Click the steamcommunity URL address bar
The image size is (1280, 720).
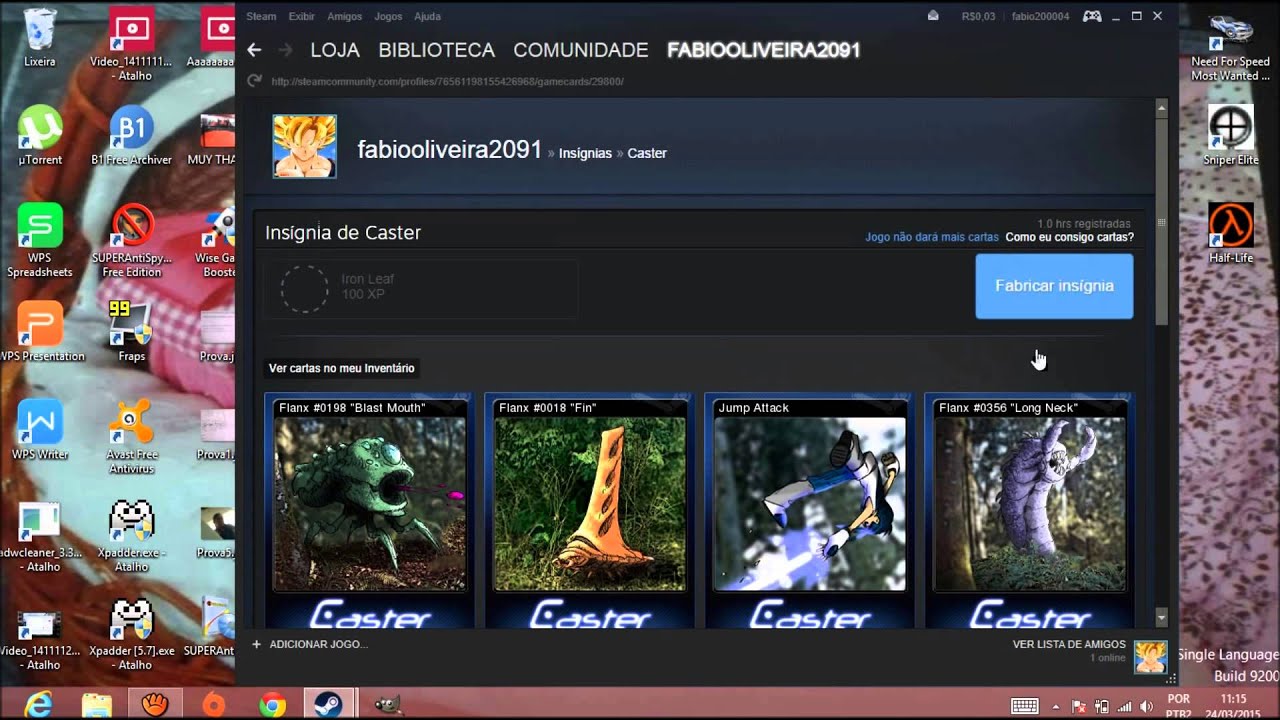coord(447,82)
